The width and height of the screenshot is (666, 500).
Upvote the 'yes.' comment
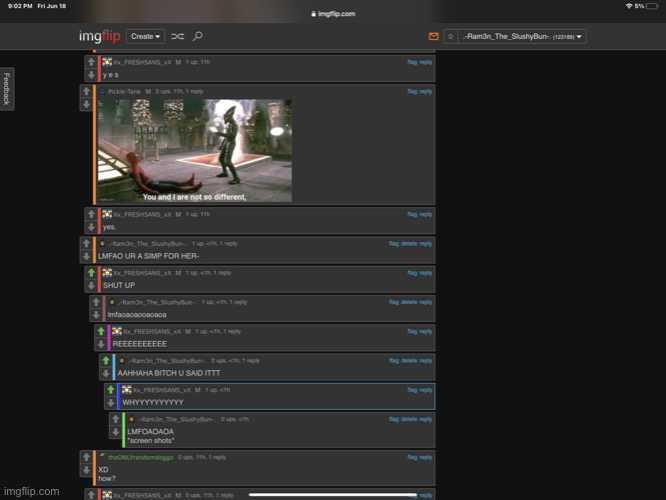pos(91,215)
